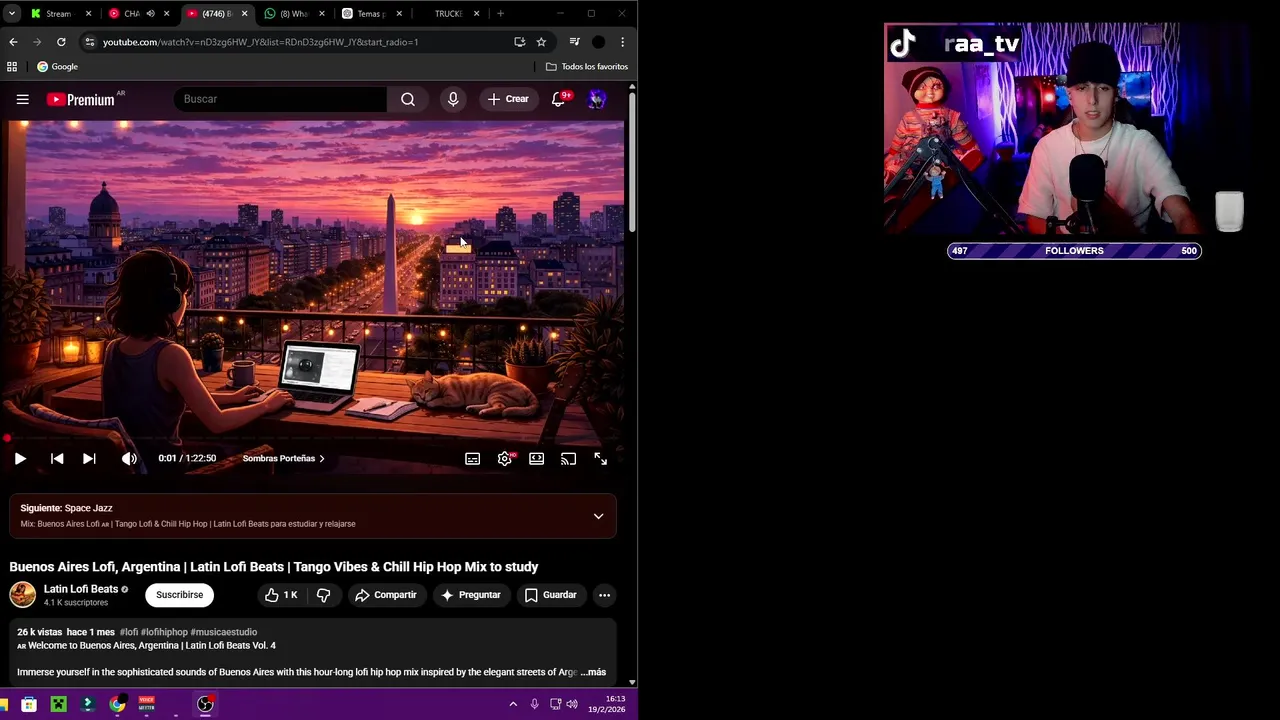Open Microsoft Store from taskbar
This screenshot has height=720, width=1280.
click(x=29, y=704)
